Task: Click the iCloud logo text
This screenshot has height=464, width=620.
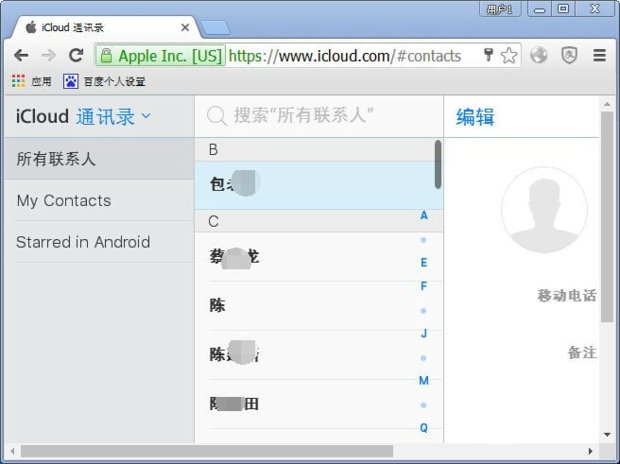Action: click(42, 117)
